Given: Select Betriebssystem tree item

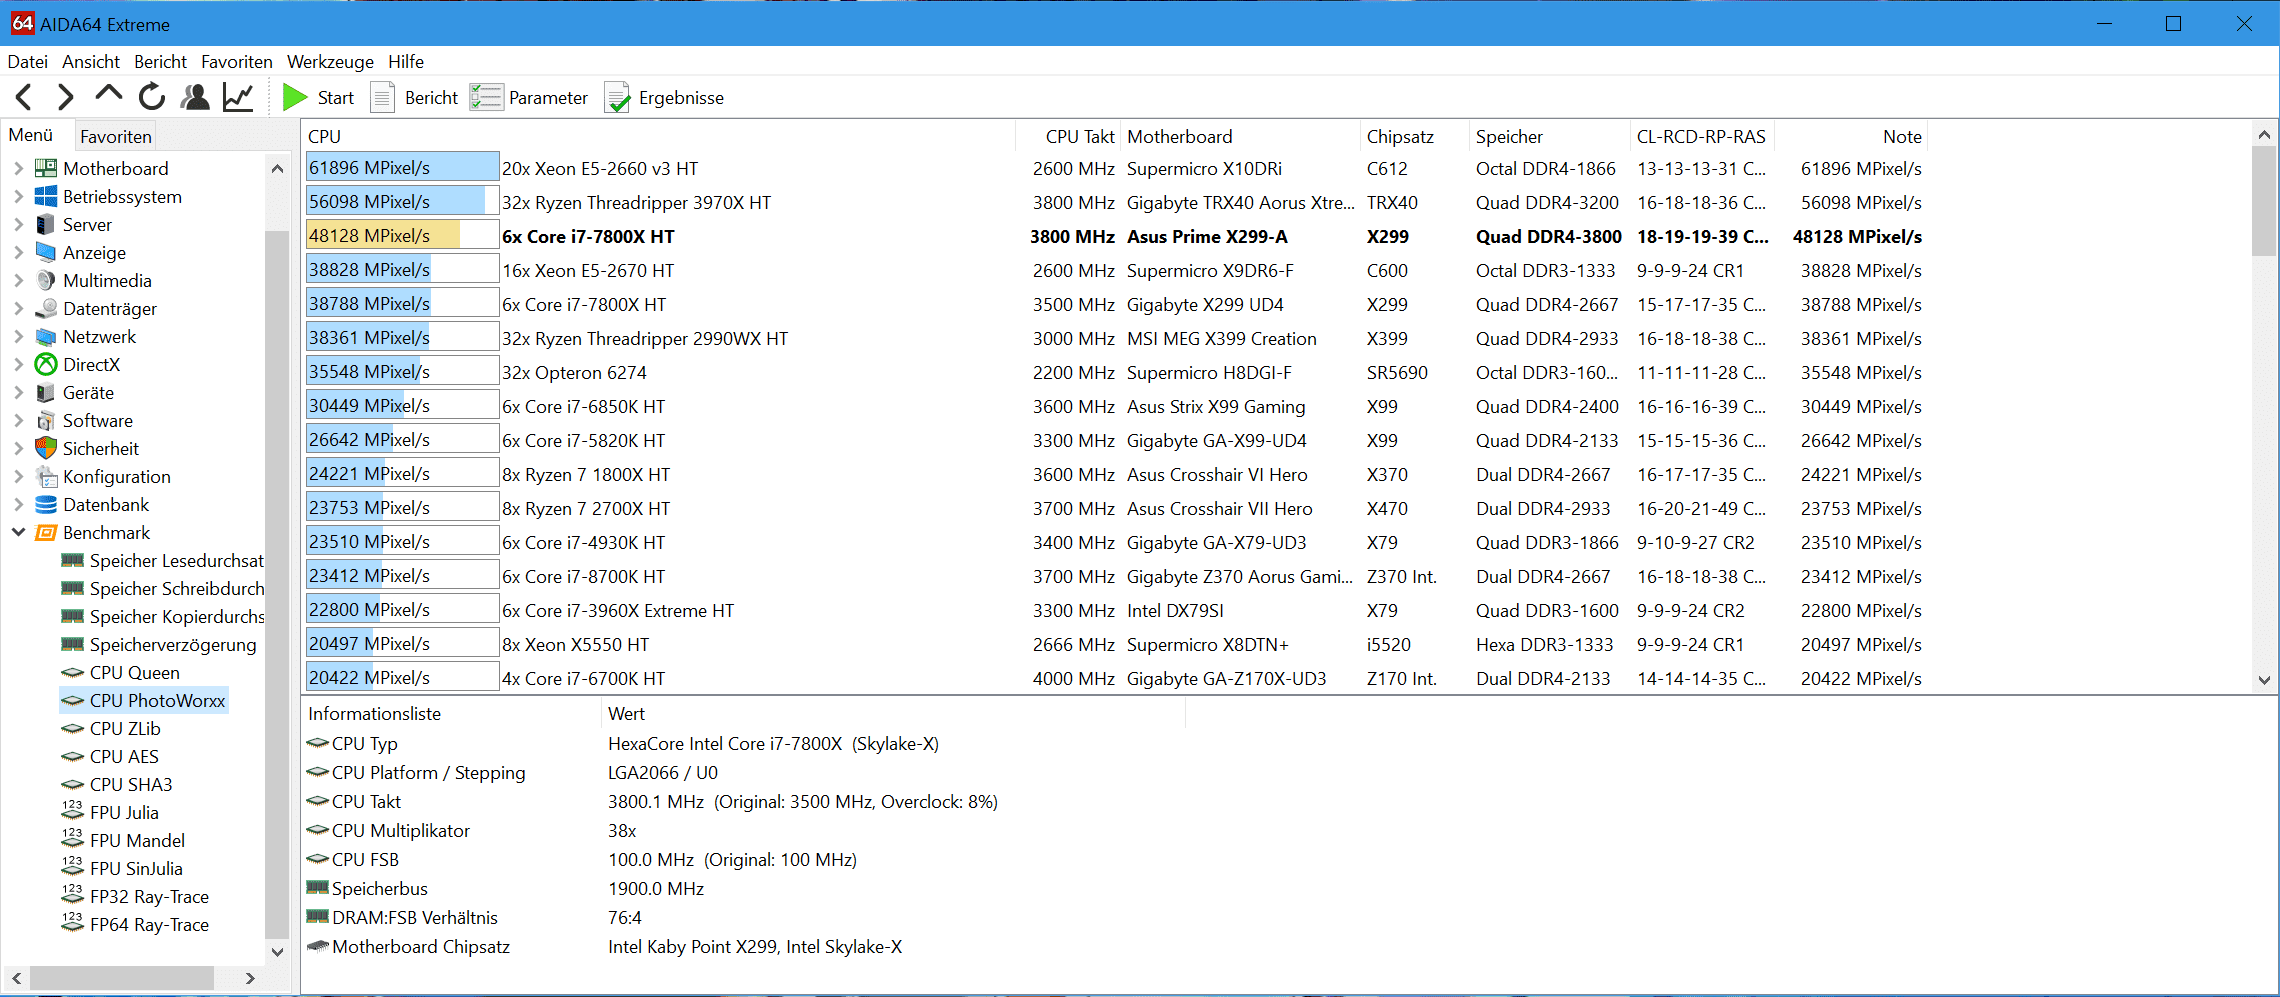Looking at the screenshot, I should 122,196.
